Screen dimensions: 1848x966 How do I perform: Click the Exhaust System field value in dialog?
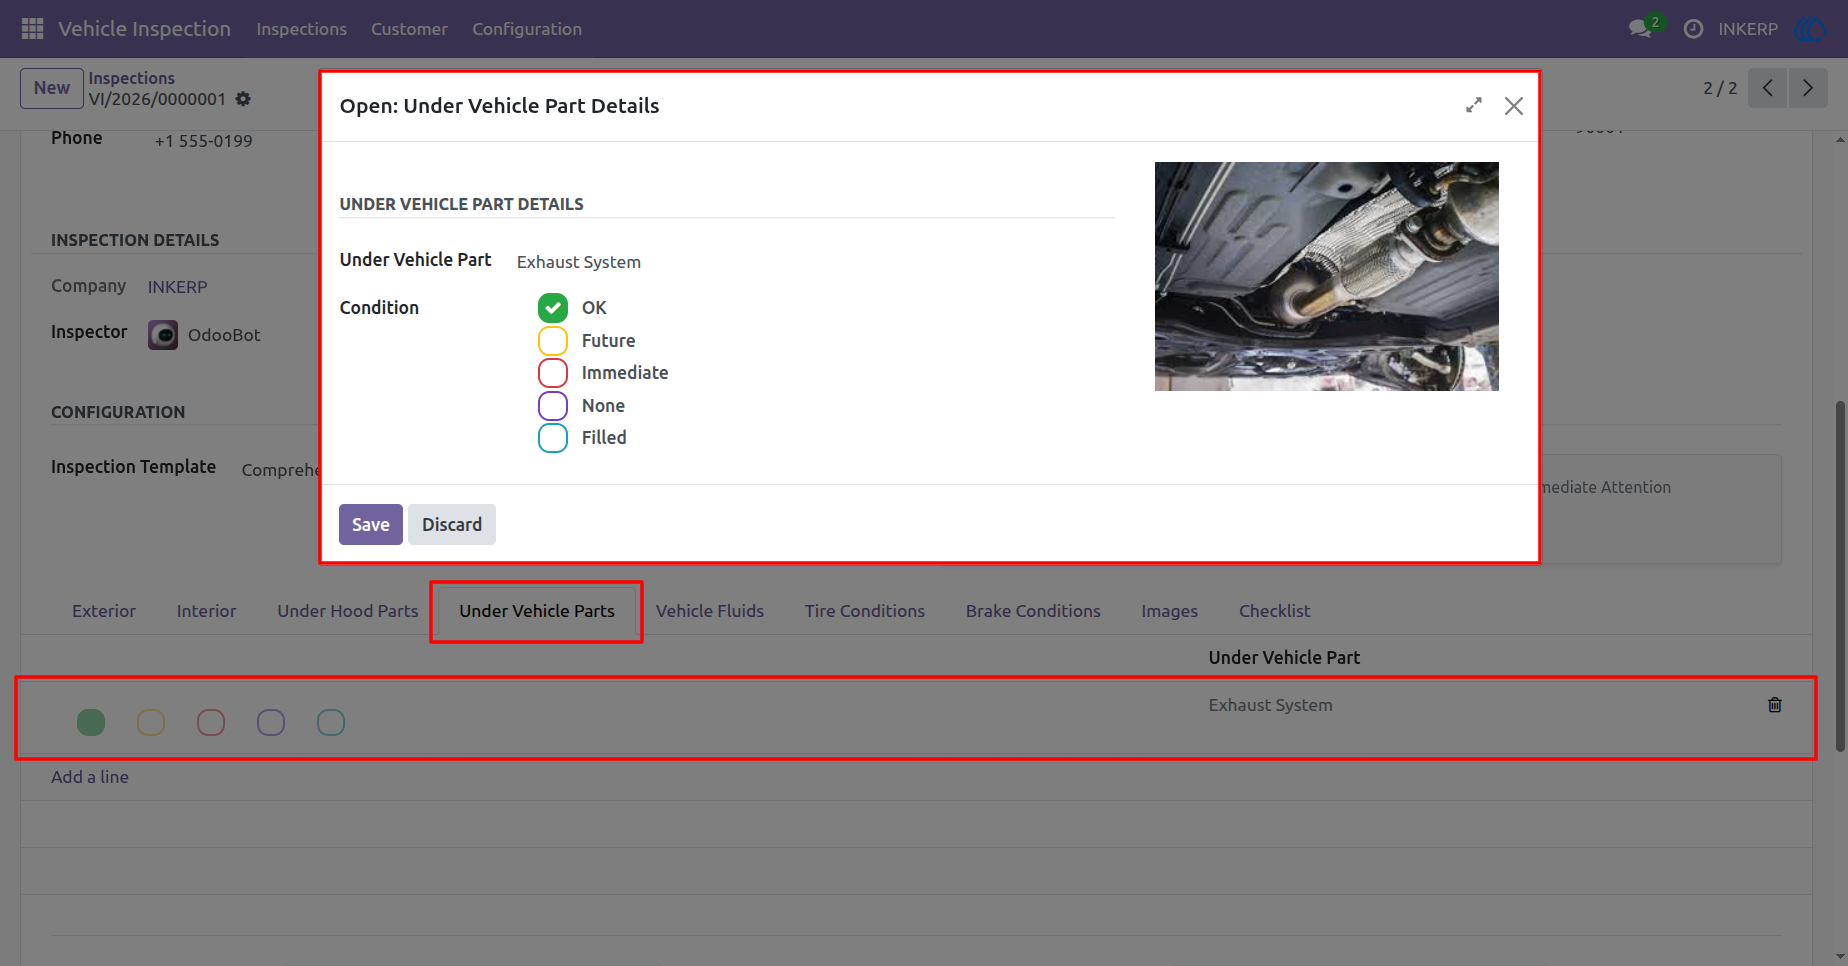click(579, 262)
